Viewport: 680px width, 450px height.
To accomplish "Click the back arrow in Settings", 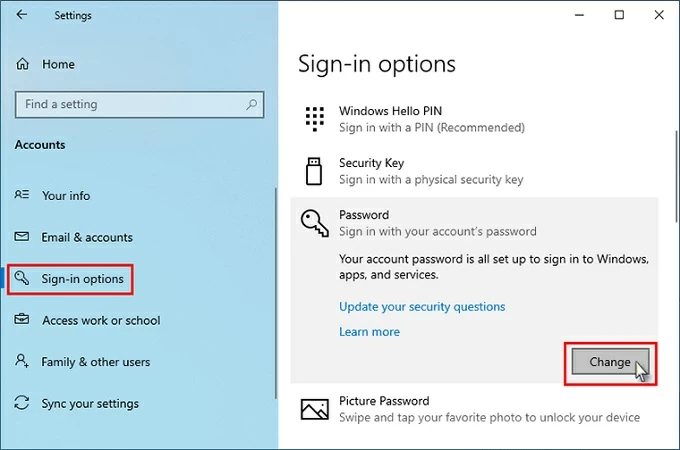I will 22,16.
